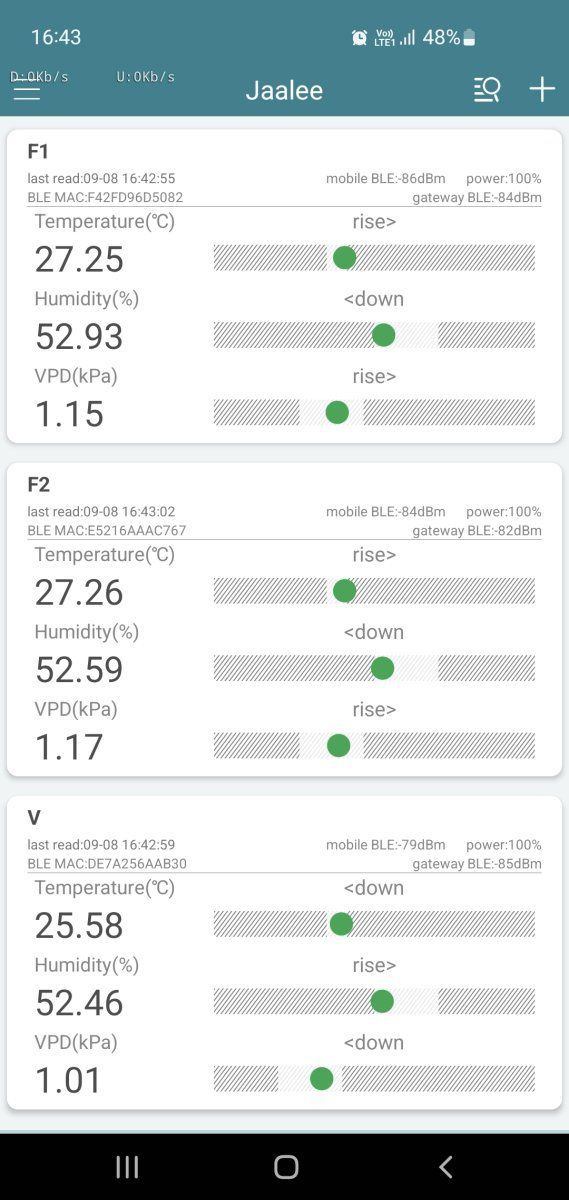Image resolution: width=569 pixels, height=1200 pixels.
Task: Open the F2 sensor card title
Action: 38,485
